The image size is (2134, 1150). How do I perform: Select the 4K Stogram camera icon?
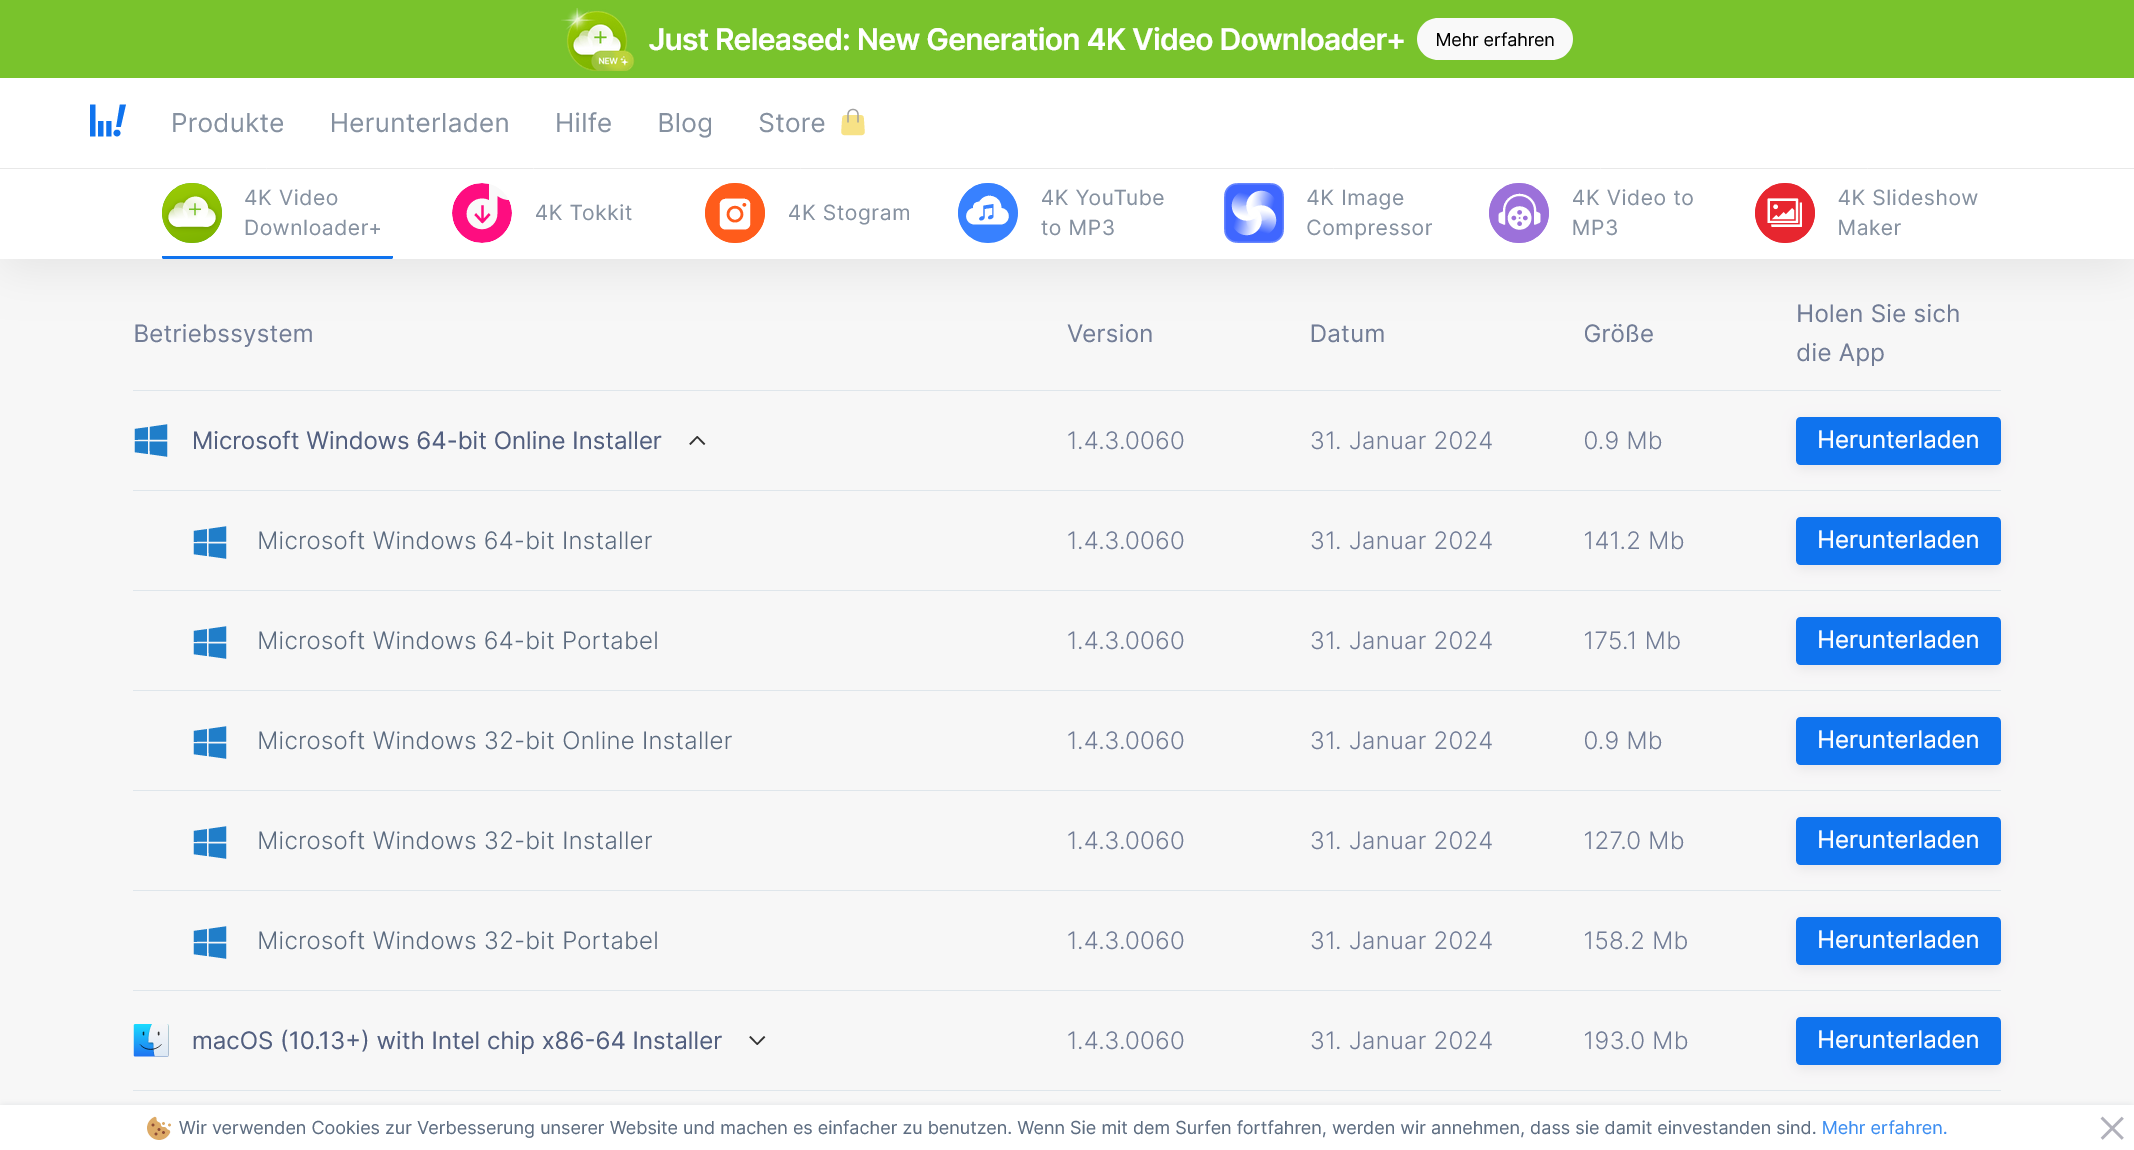(x=735, y=213)
